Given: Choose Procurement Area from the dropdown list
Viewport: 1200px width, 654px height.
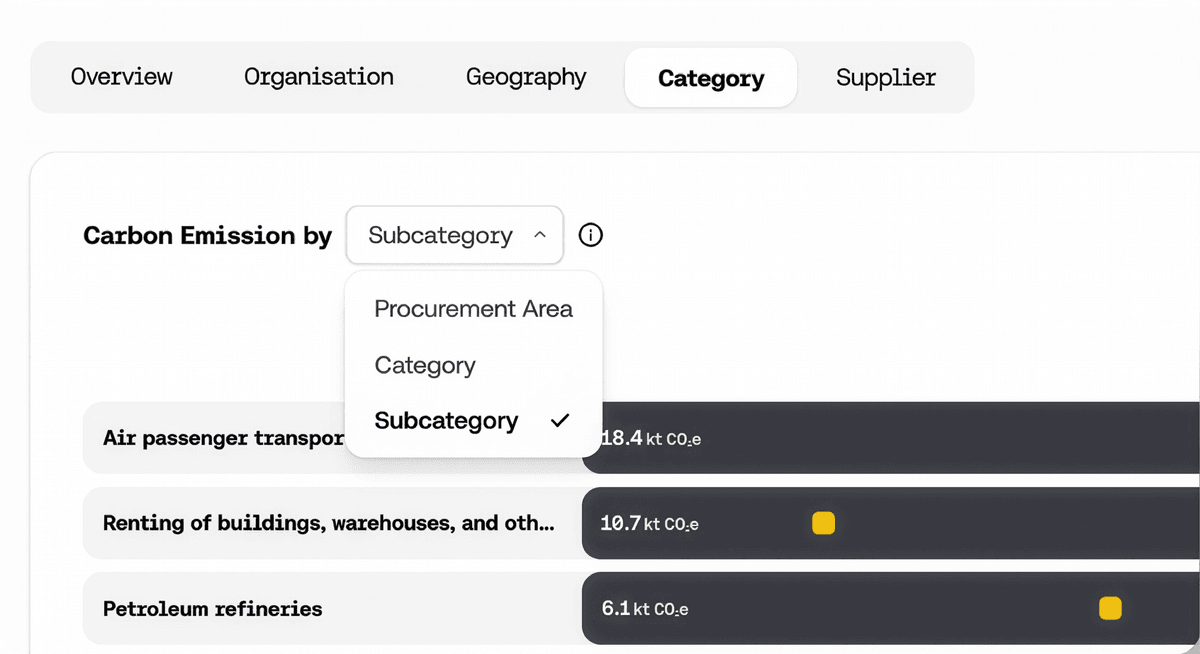Looking at the screenshot, I should 474,309.
